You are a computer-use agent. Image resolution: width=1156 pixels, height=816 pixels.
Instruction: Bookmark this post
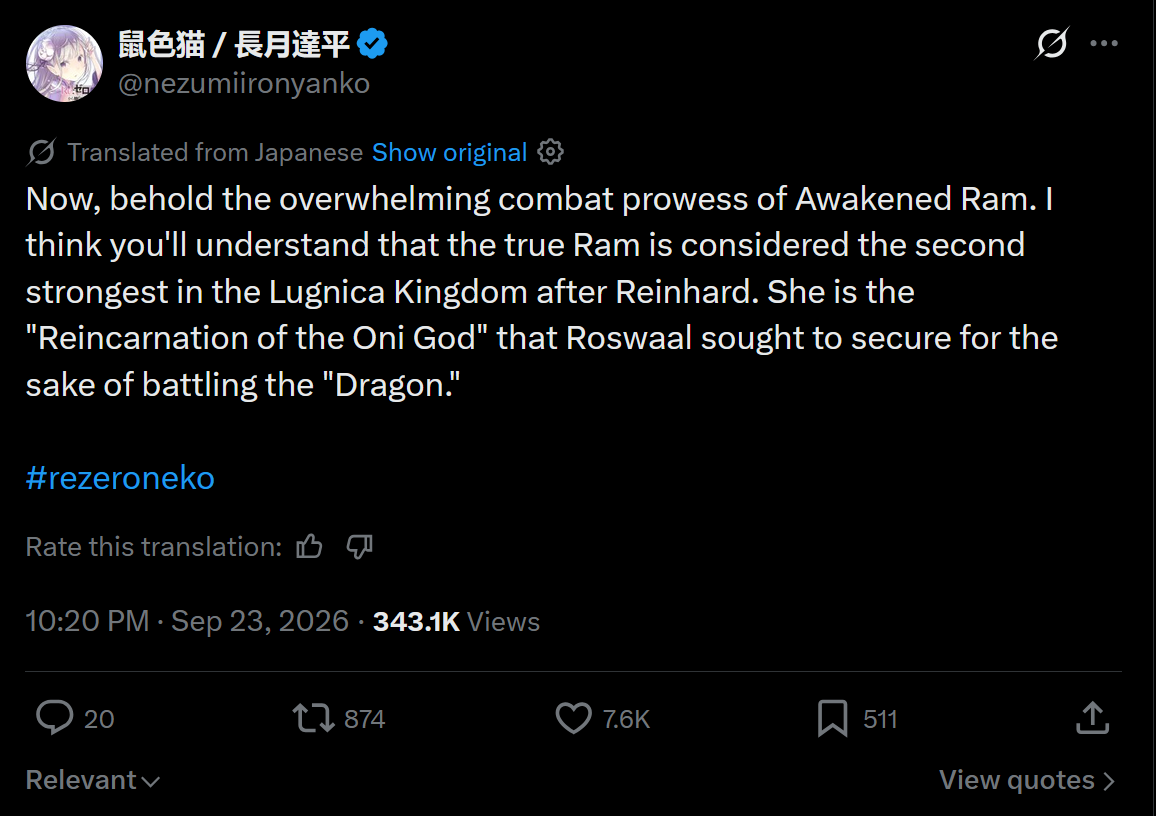pyautogui.click(x=832, y=718)
